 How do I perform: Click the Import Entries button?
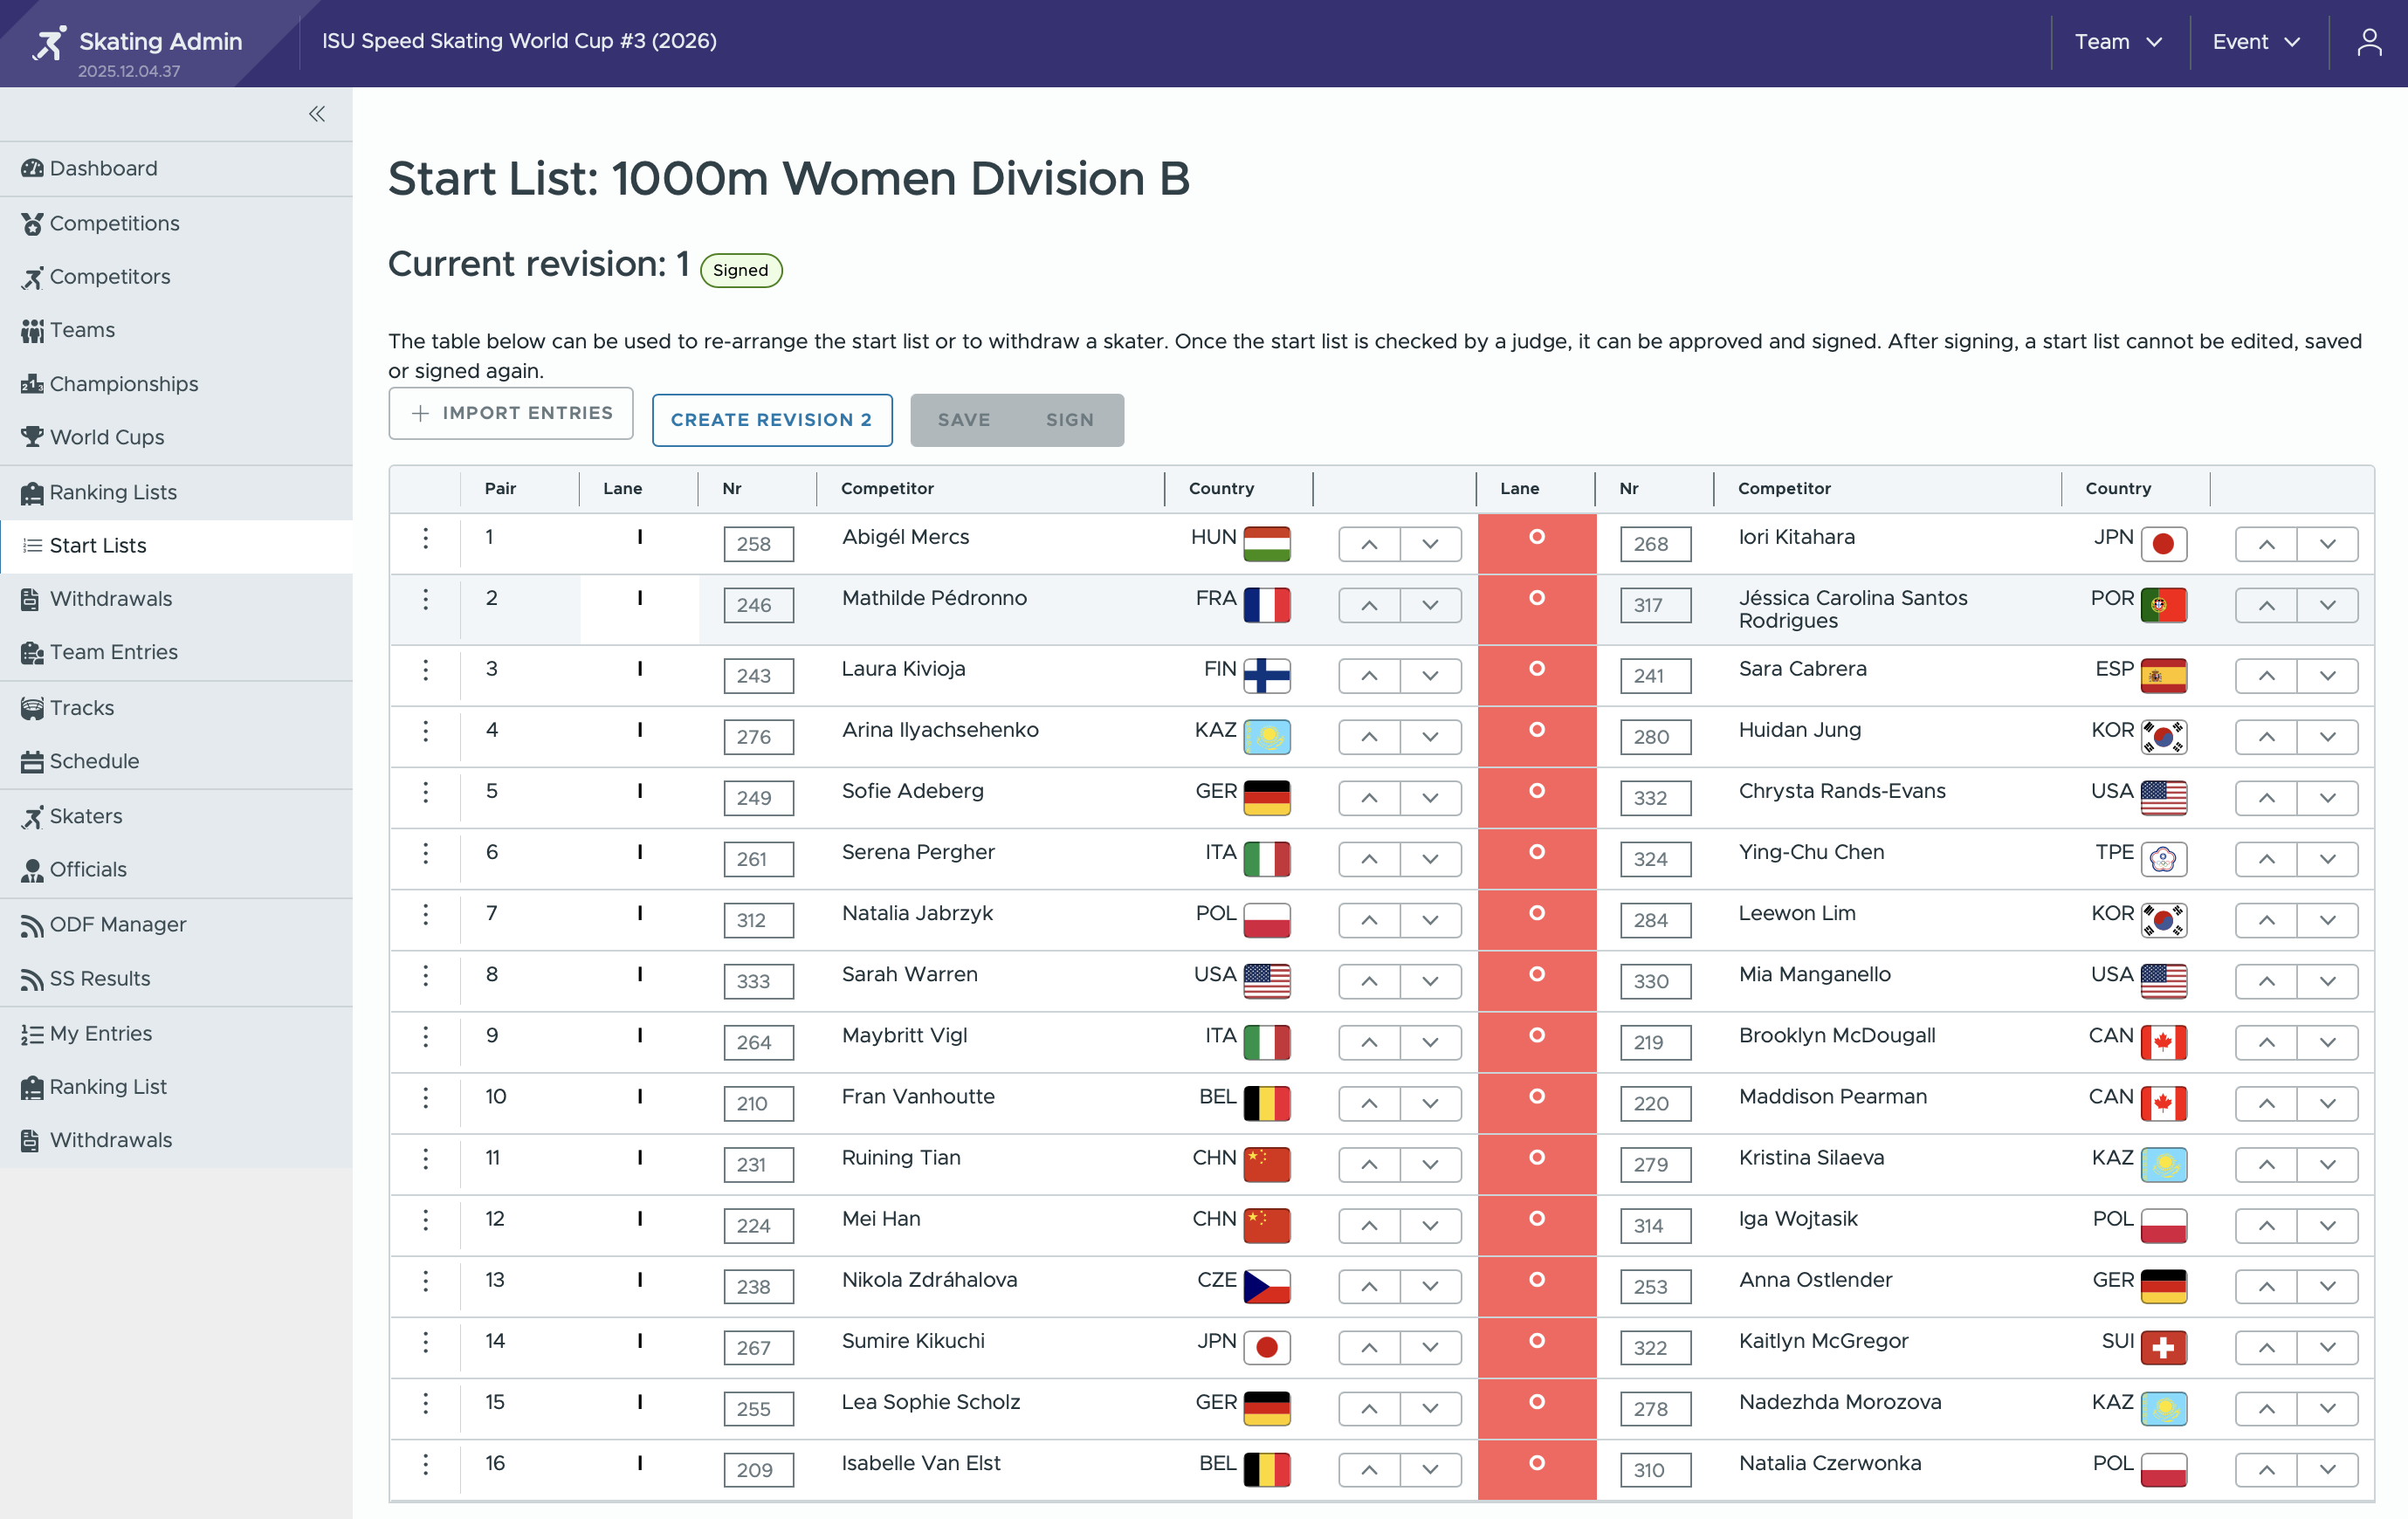[x=511, y=413]
